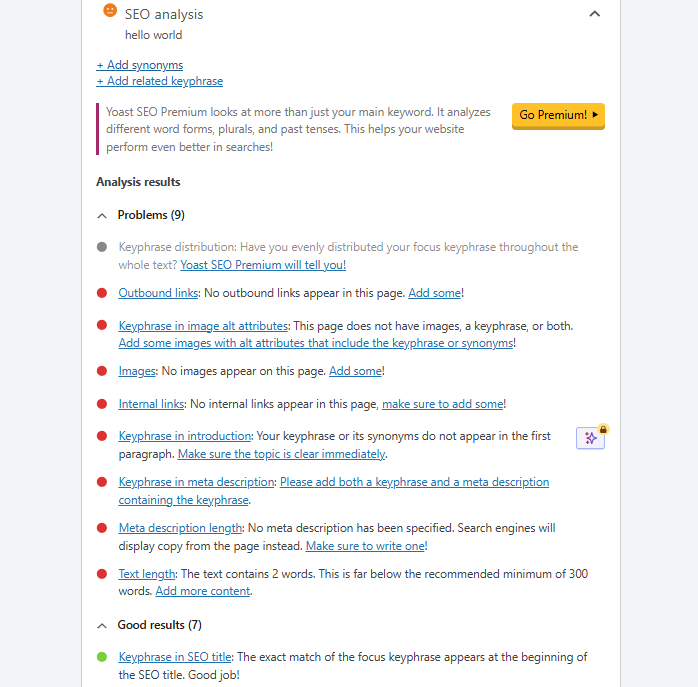Click + Add related keyphrase link
Image resolution: width=698 pixels, height=687 pixels.
pyautogui.click(x=160, y=81)
